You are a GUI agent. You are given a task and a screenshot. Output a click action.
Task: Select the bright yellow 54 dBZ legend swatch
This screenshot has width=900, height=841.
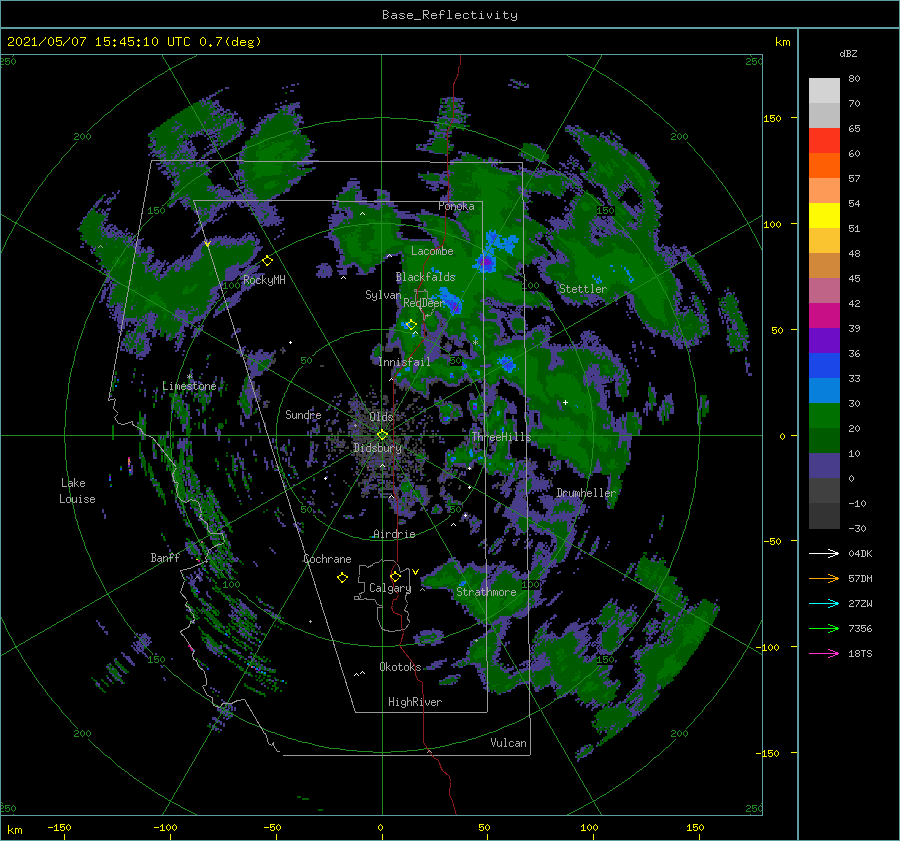click(824, 215)
